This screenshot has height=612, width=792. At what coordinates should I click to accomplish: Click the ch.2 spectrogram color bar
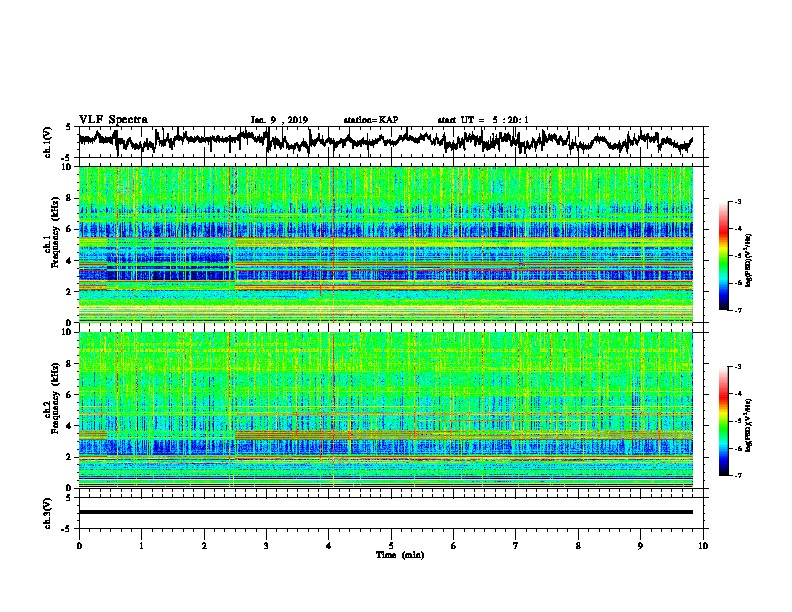coord(723,421)
